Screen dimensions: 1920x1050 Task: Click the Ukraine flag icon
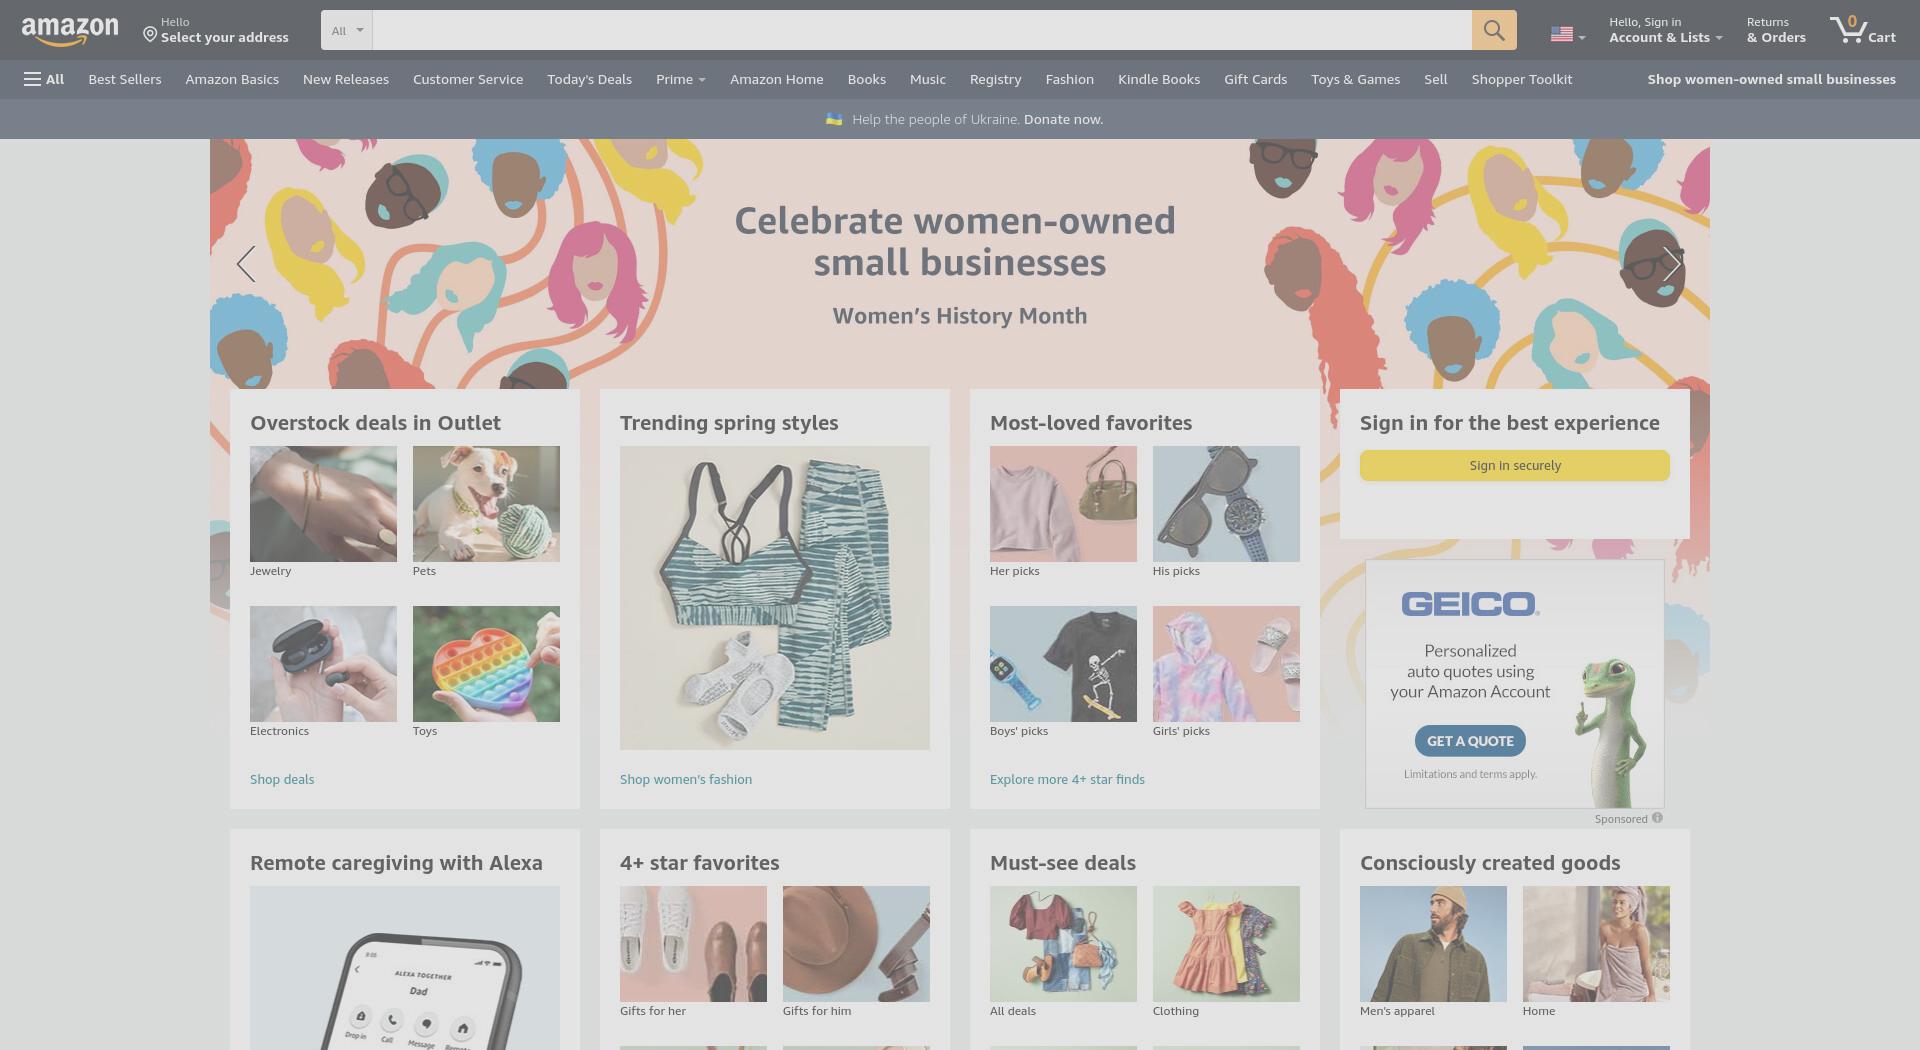pyautogui.click(x=834, y=119)
